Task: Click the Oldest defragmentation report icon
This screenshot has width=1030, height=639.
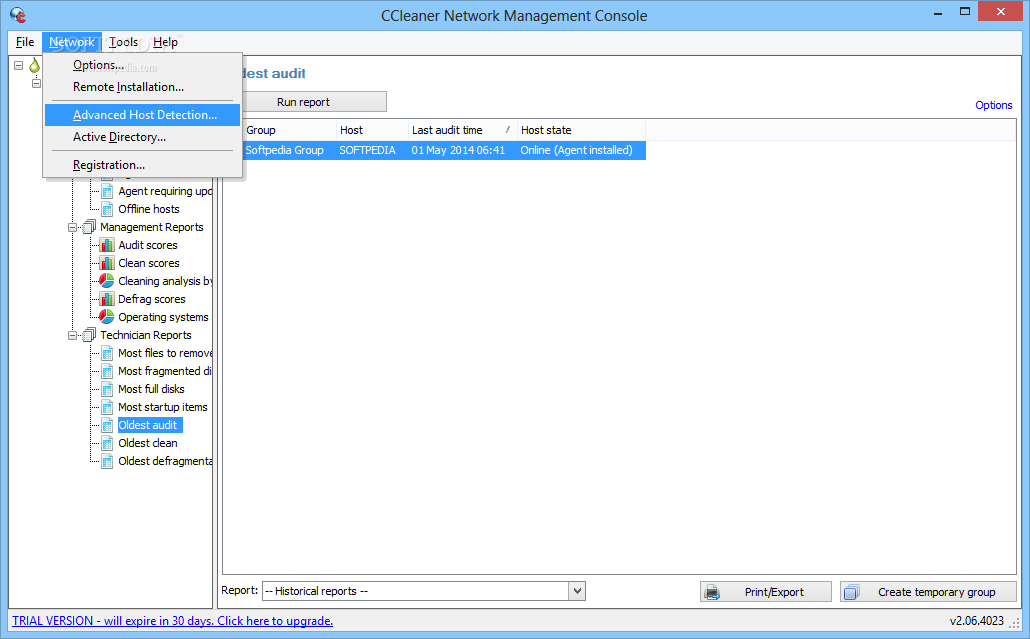Action: tap(107, 461)
